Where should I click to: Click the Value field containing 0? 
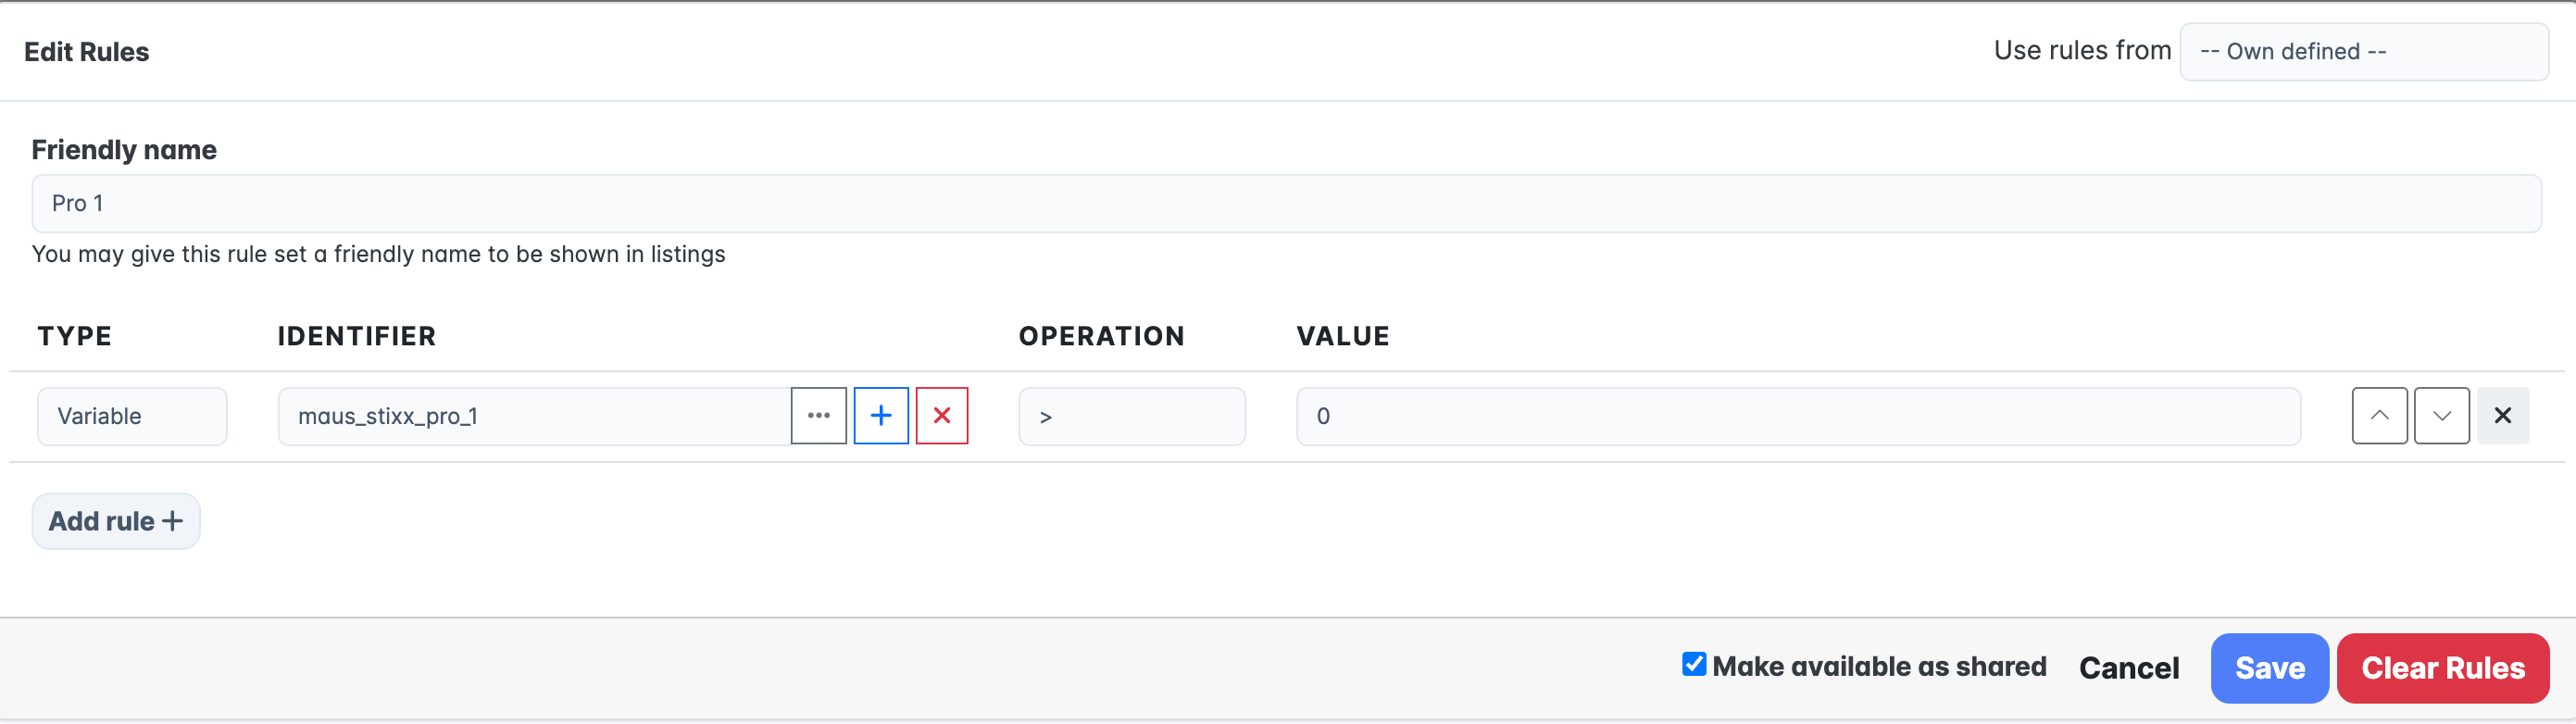pos(1797,416)
